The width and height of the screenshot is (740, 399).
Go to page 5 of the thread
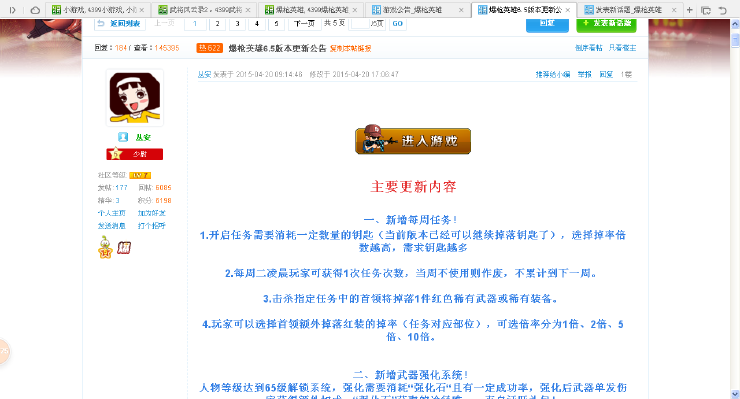pos(276,23)
